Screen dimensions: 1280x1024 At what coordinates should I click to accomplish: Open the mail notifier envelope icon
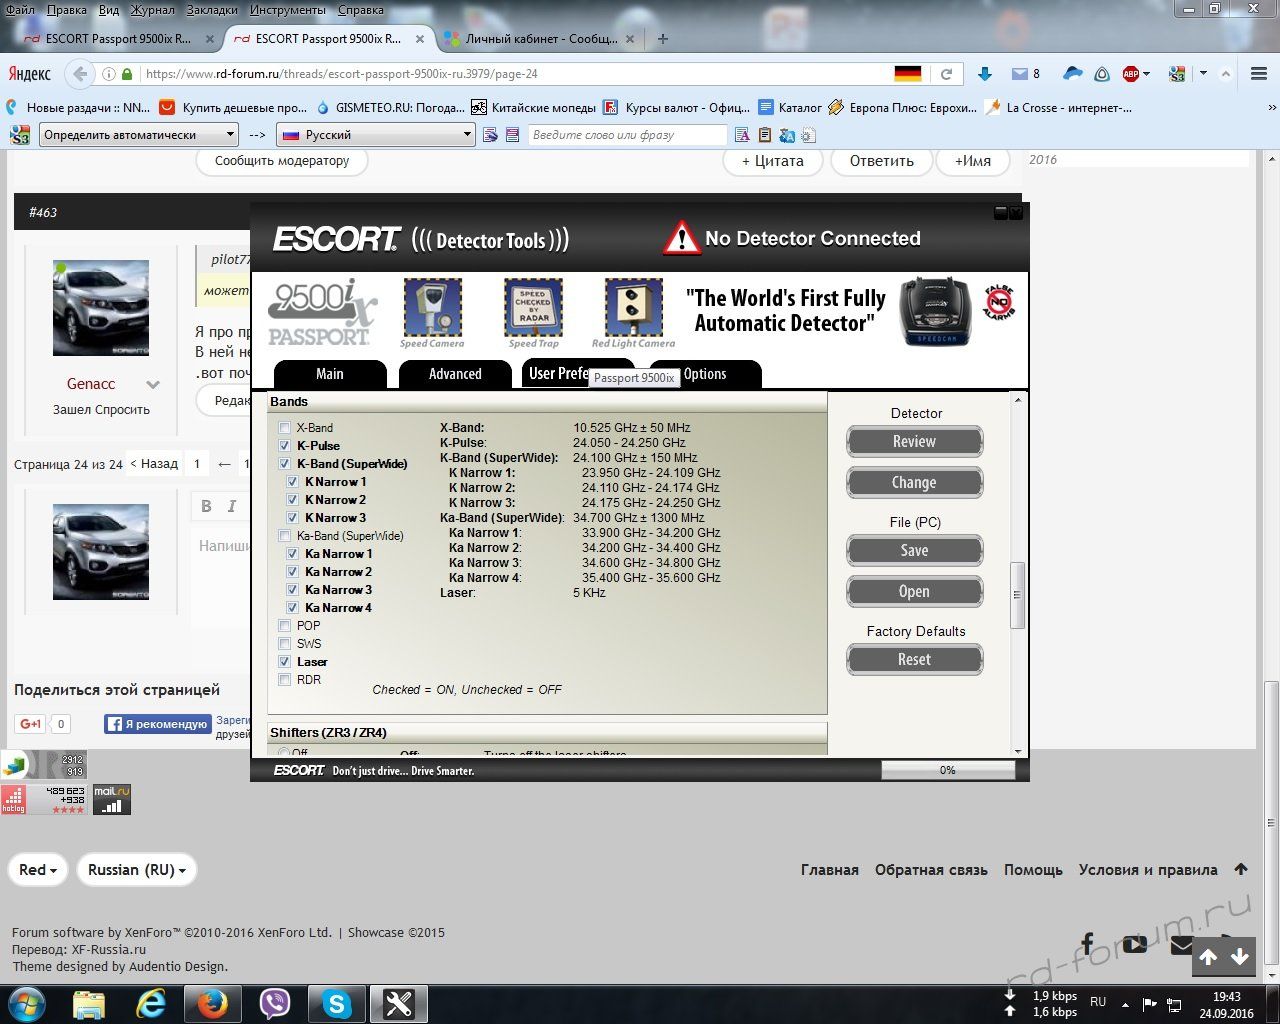click(1020, 74)
